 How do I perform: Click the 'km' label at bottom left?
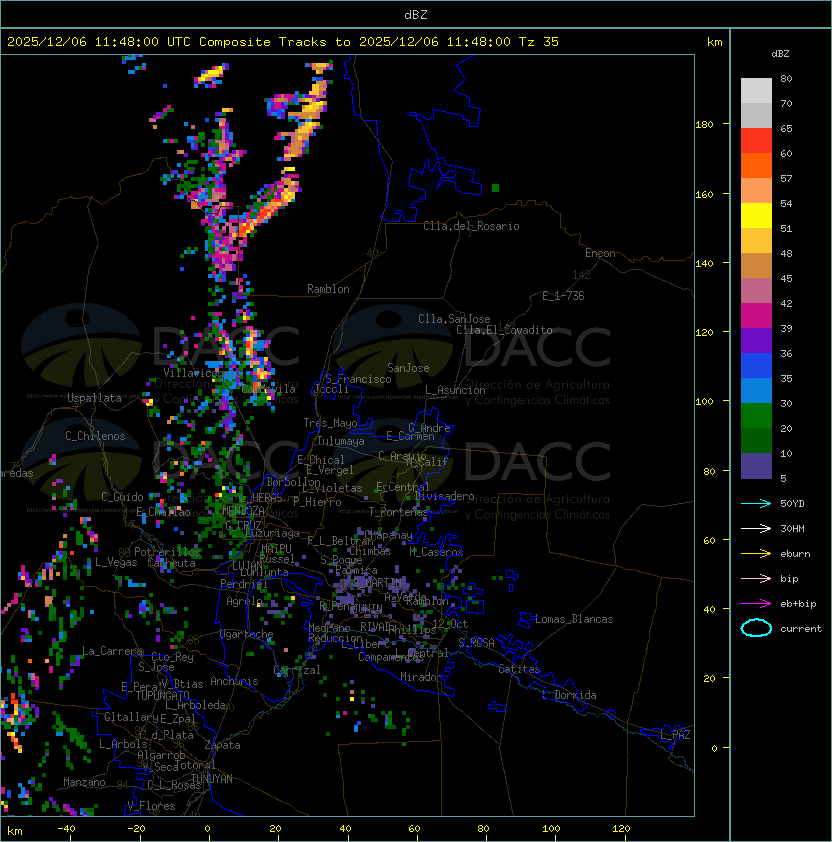pos(15,831)
